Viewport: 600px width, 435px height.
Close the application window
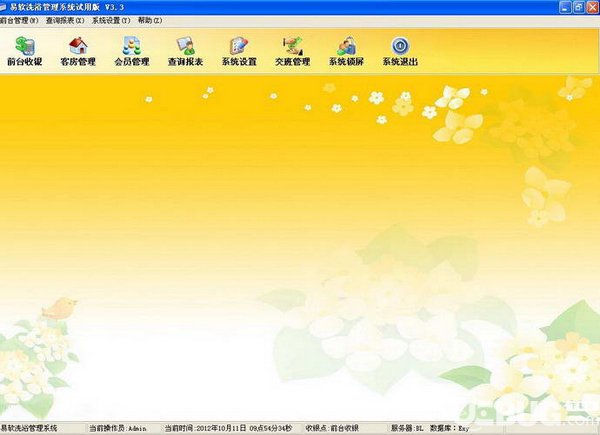pyautogui.click(x=593, y=7)
